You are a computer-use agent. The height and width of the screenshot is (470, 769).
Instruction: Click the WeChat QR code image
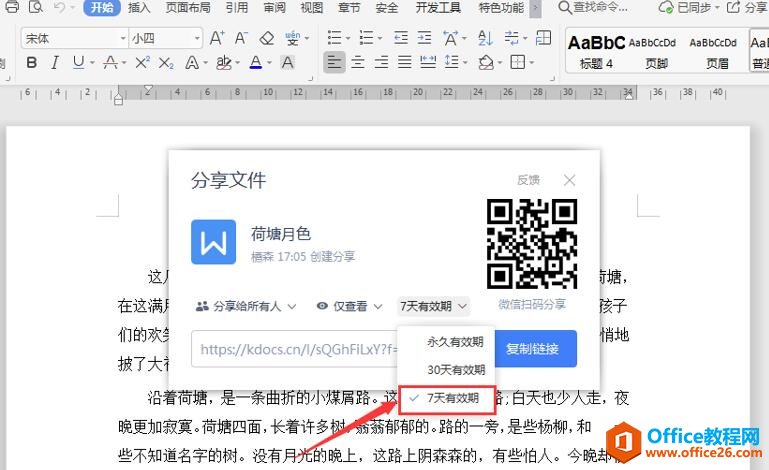531,244
